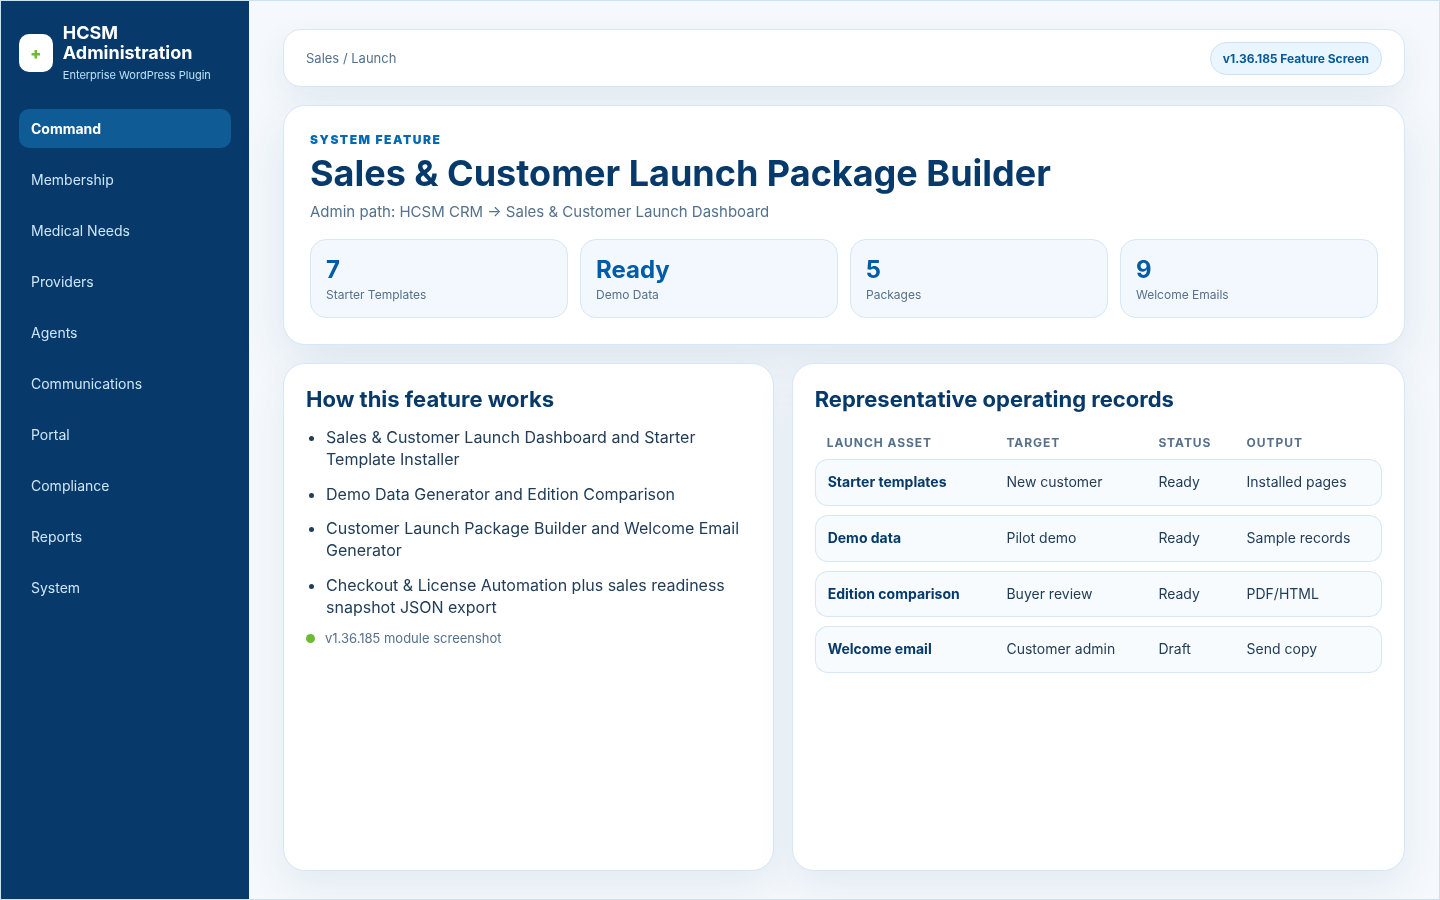
Task: Go to Compliance in the sidebar
Action: (x=125, y=486)
